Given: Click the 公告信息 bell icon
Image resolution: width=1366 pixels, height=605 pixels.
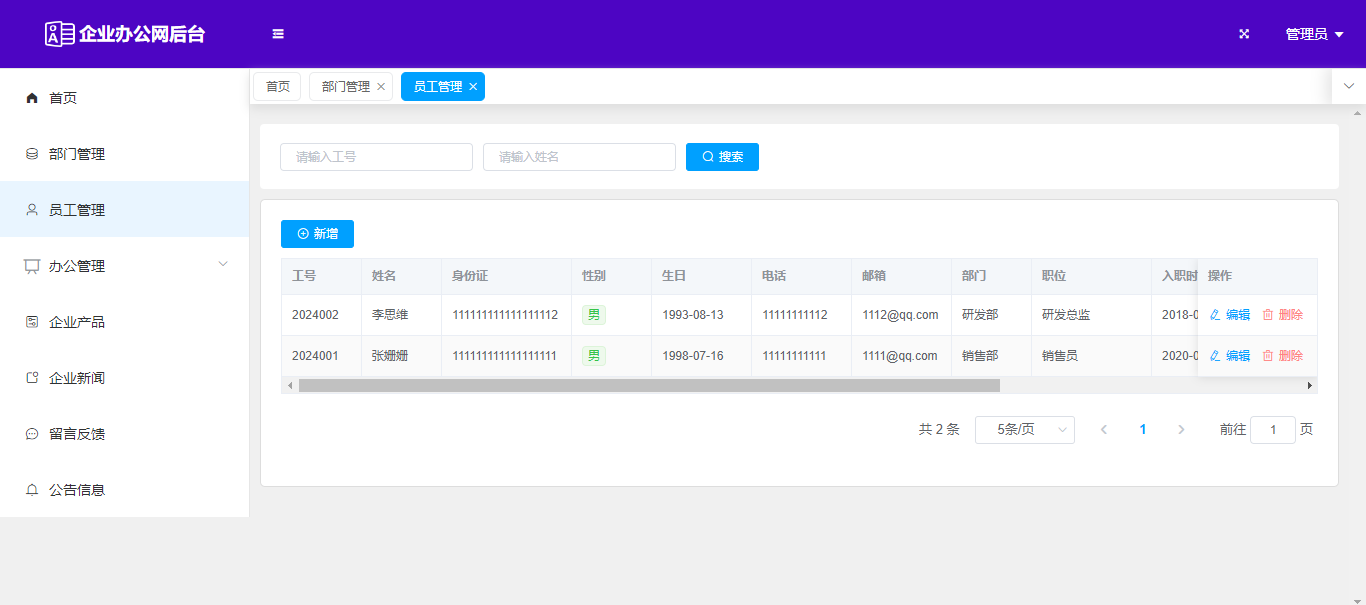Looking at the screenshot, I should (32, 490).
